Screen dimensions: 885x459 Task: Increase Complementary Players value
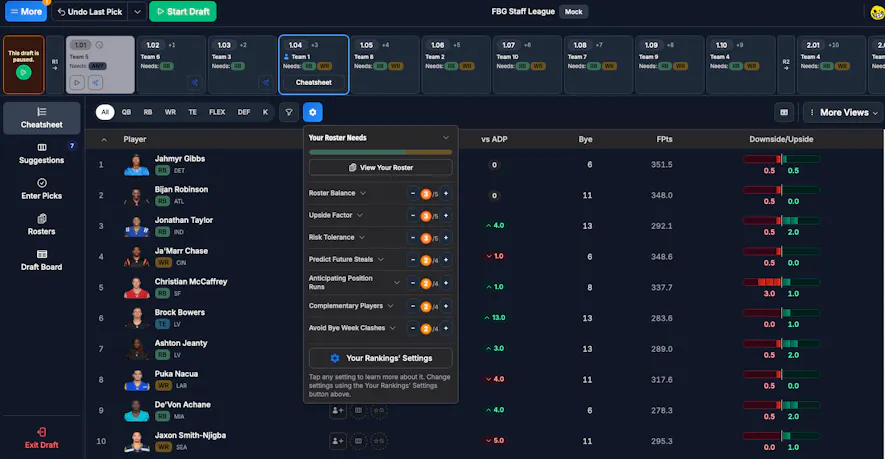pos(446,306)
